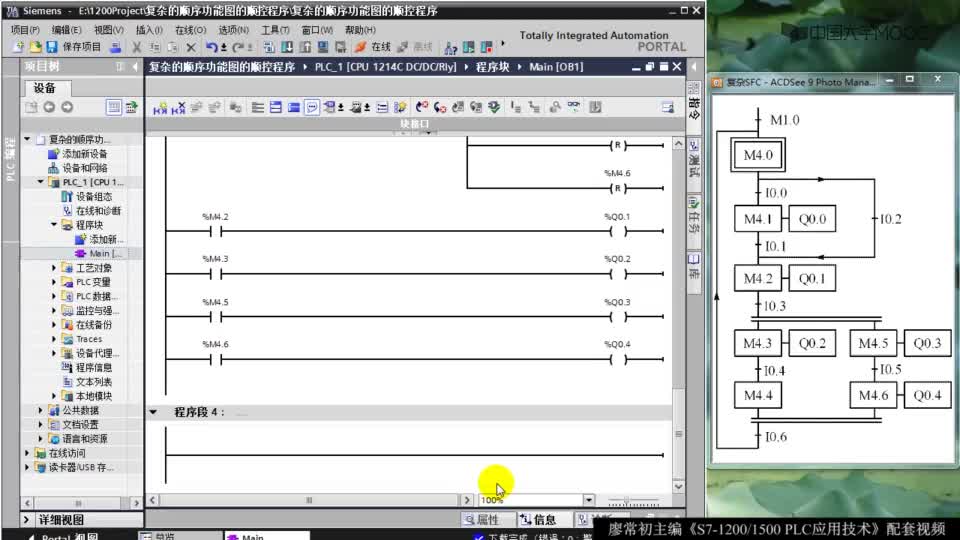Expand the 详细视图 panel
960x540 pixels.
[x=26, y=520]
